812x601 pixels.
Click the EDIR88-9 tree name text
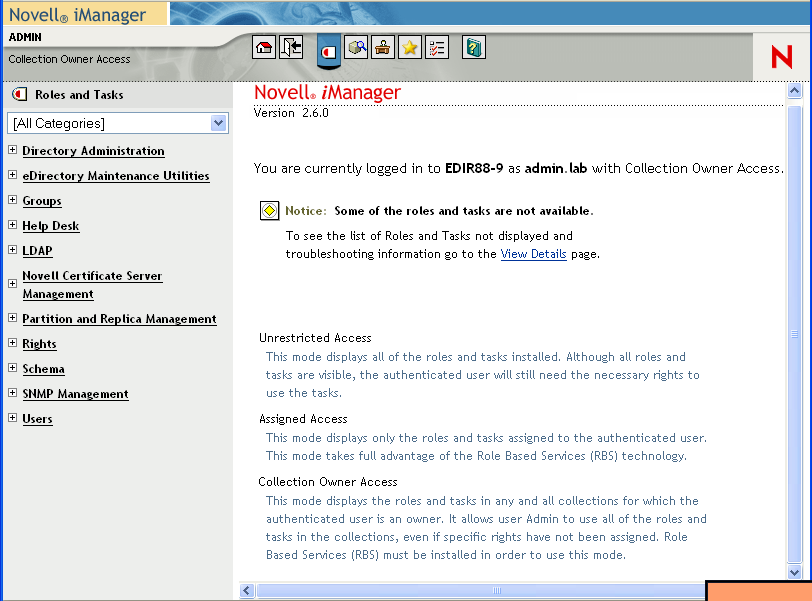(x=474, y=168)
